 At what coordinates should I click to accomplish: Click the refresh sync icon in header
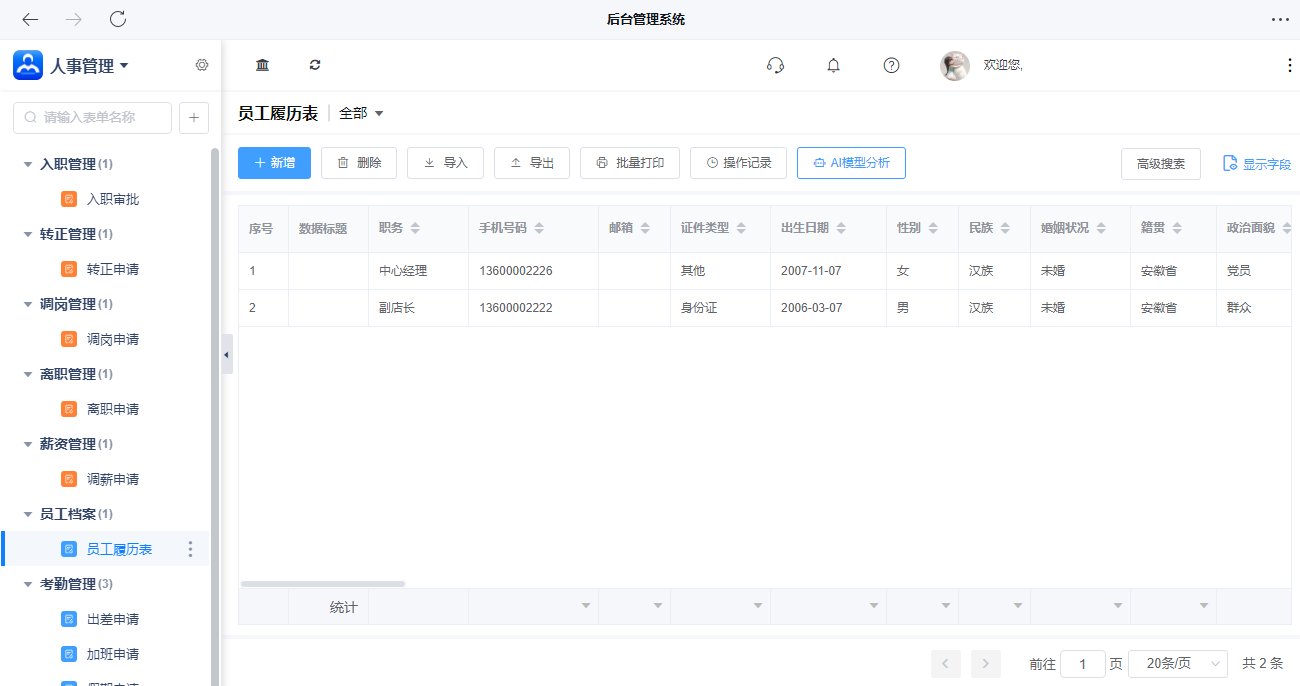315,65
